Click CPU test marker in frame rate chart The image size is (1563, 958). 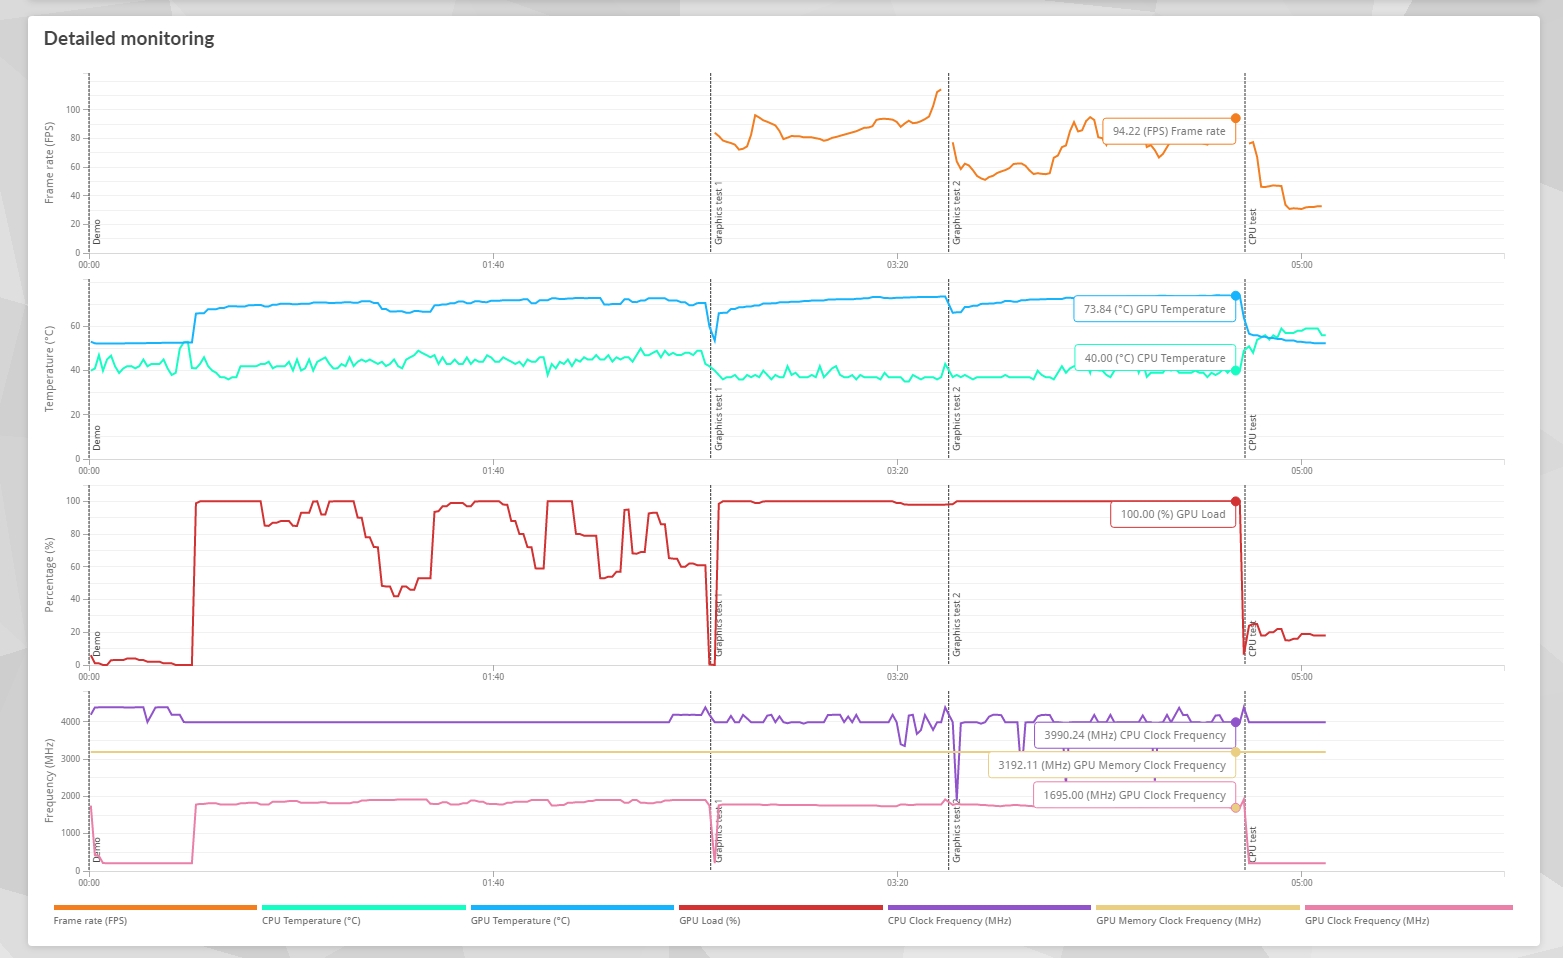[1252, 227]
